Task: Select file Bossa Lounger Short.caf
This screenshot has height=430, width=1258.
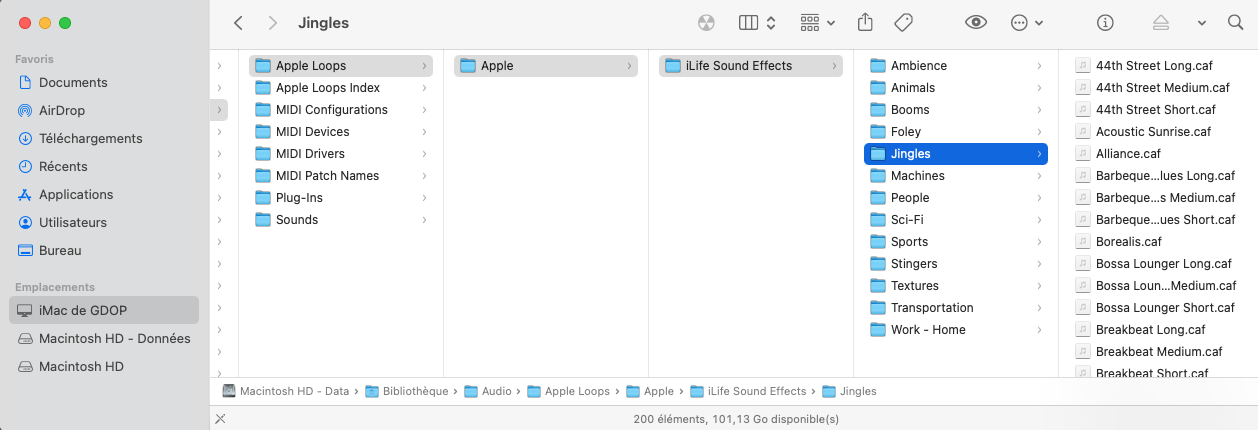Action: pos(1163,308)
